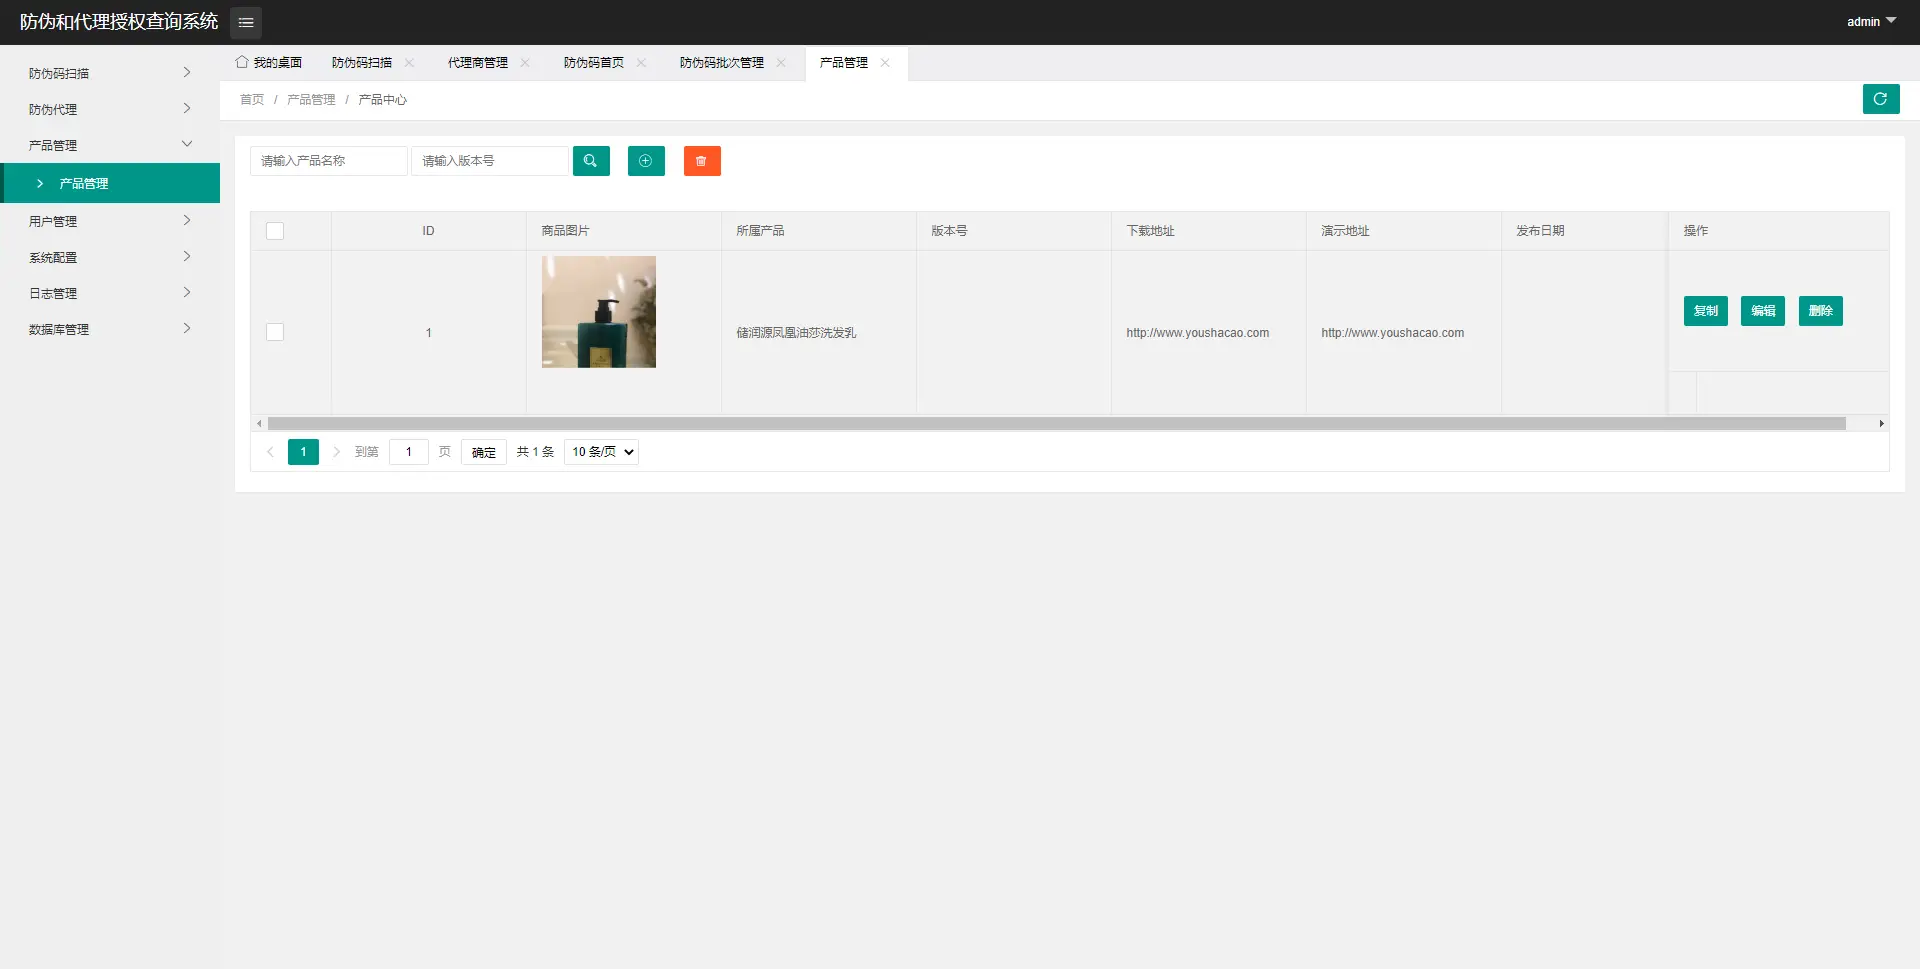The width and height of the screenshot is (1920, 969).
Task: Click the go-to page number input
Action: click(x=409, y=452)
